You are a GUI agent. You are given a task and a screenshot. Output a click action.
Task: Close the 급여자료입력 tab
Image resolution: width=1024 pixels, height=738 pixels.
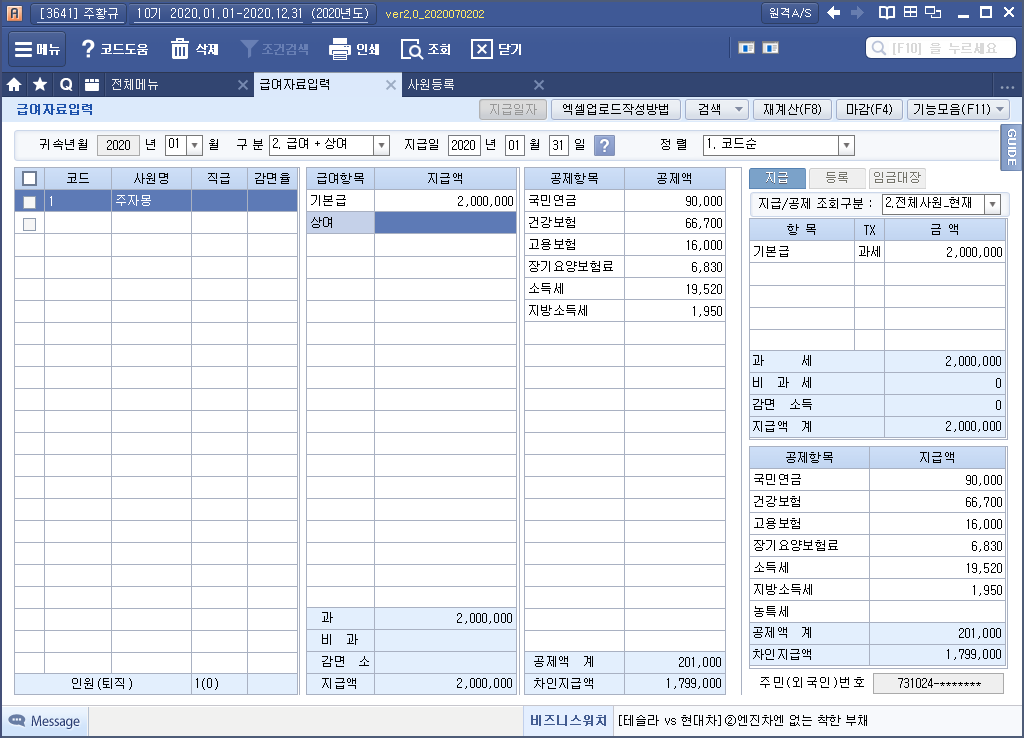click(391, 85)
